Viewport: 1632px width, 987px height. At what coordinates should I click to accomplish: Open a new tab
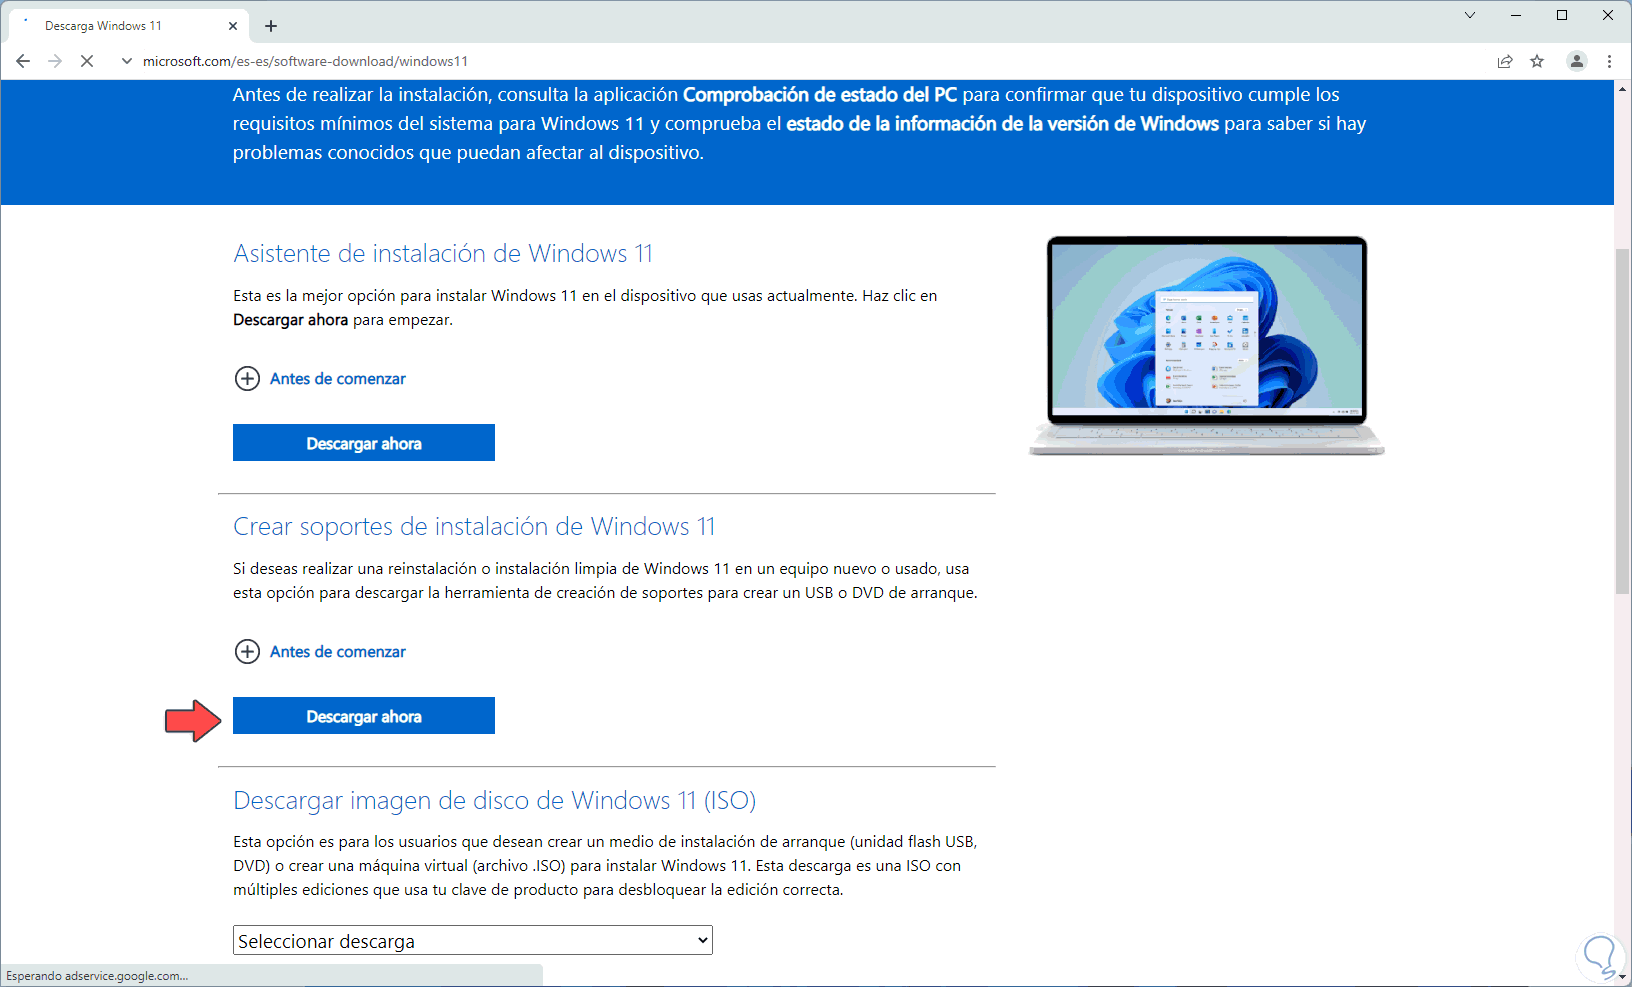[271, 26]
